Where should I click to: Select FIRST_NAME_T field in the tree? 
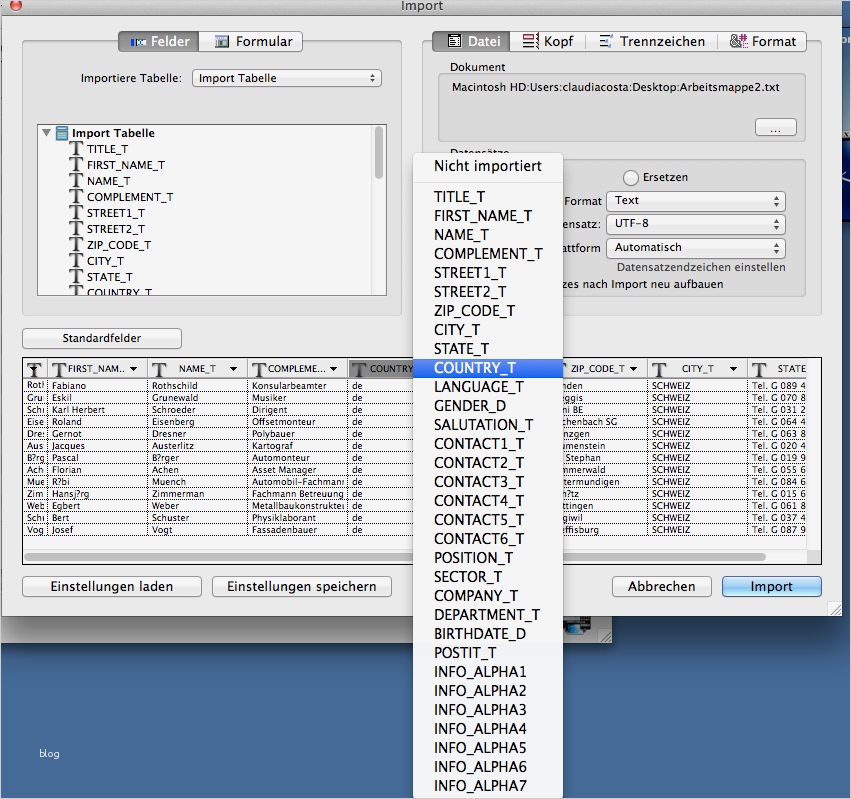coord(125,165)
